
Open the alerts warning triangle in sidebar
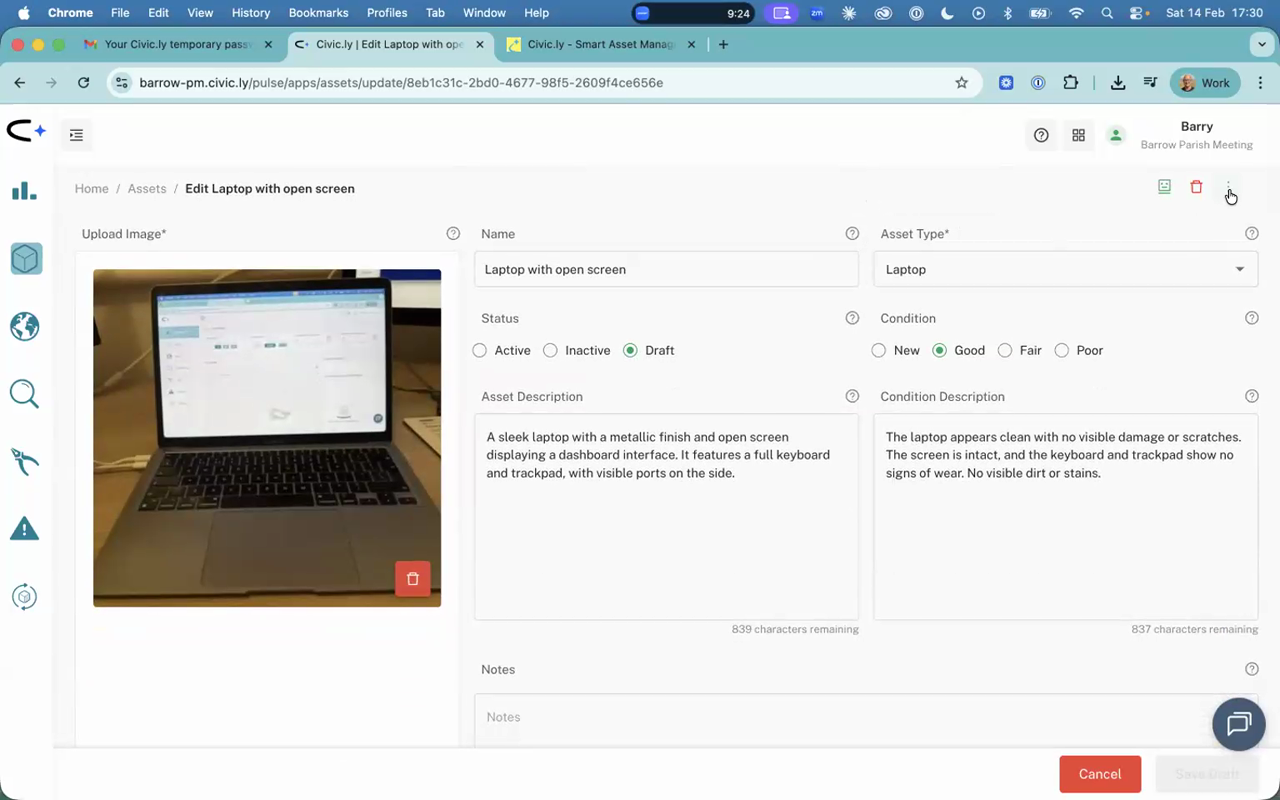click(24, 528)
